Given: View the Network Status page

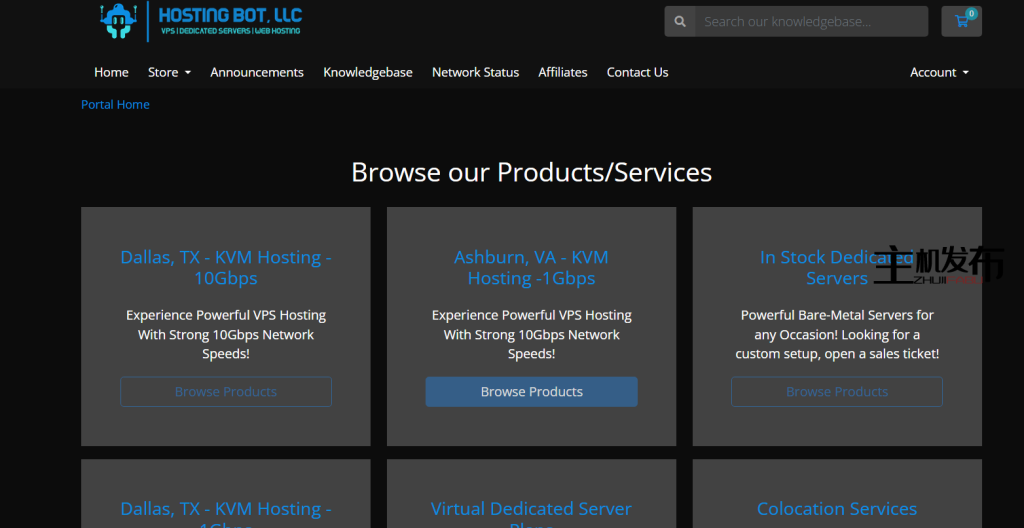Looking at the screenshot, I should click(x=475, y=72).
